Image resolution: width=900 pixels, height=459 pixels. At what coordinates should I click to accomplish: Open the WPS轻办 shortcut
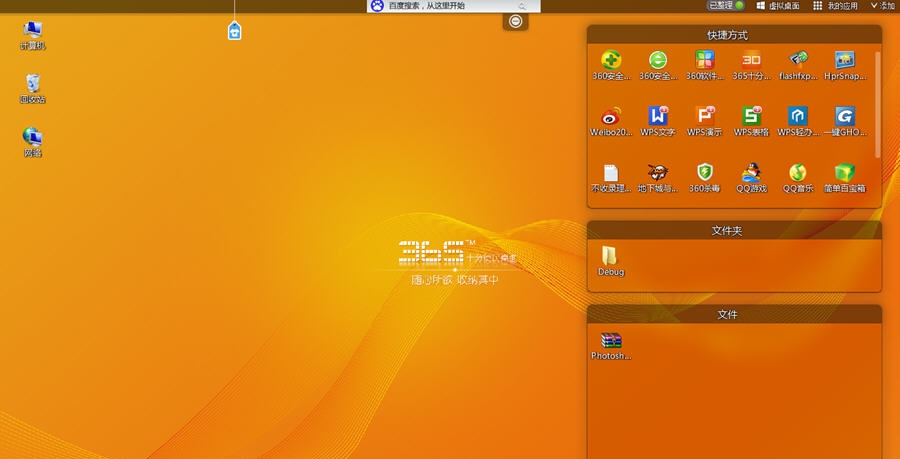tap(798, 122)
